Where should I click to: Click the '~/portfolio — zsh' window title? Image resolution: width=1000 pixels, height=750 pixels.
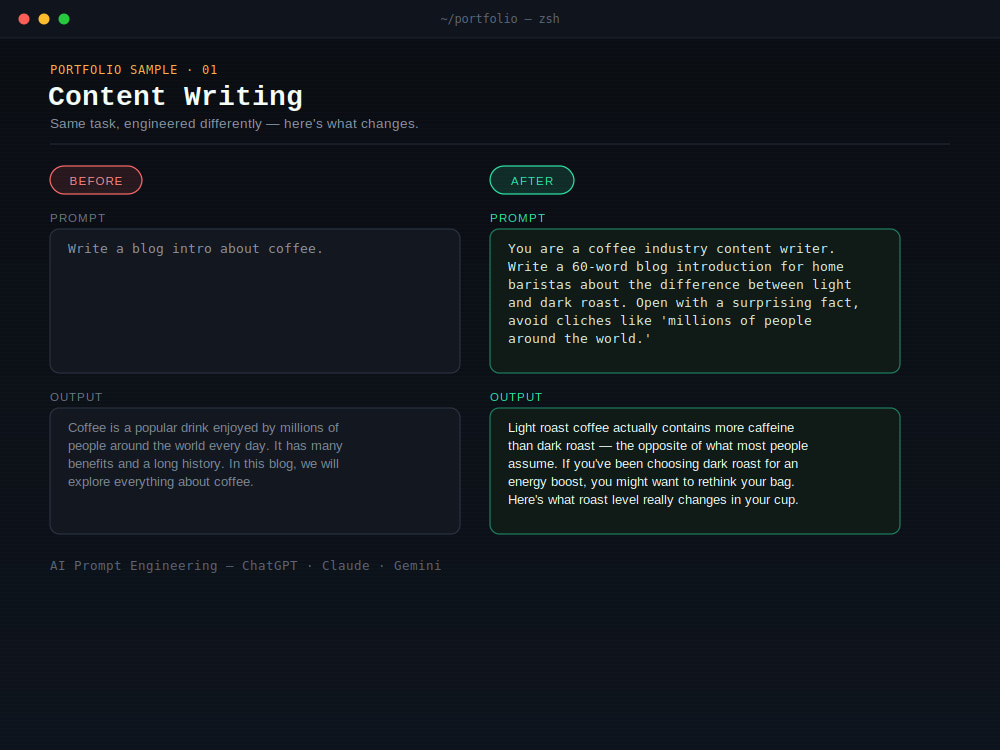(x=499, y=19)
